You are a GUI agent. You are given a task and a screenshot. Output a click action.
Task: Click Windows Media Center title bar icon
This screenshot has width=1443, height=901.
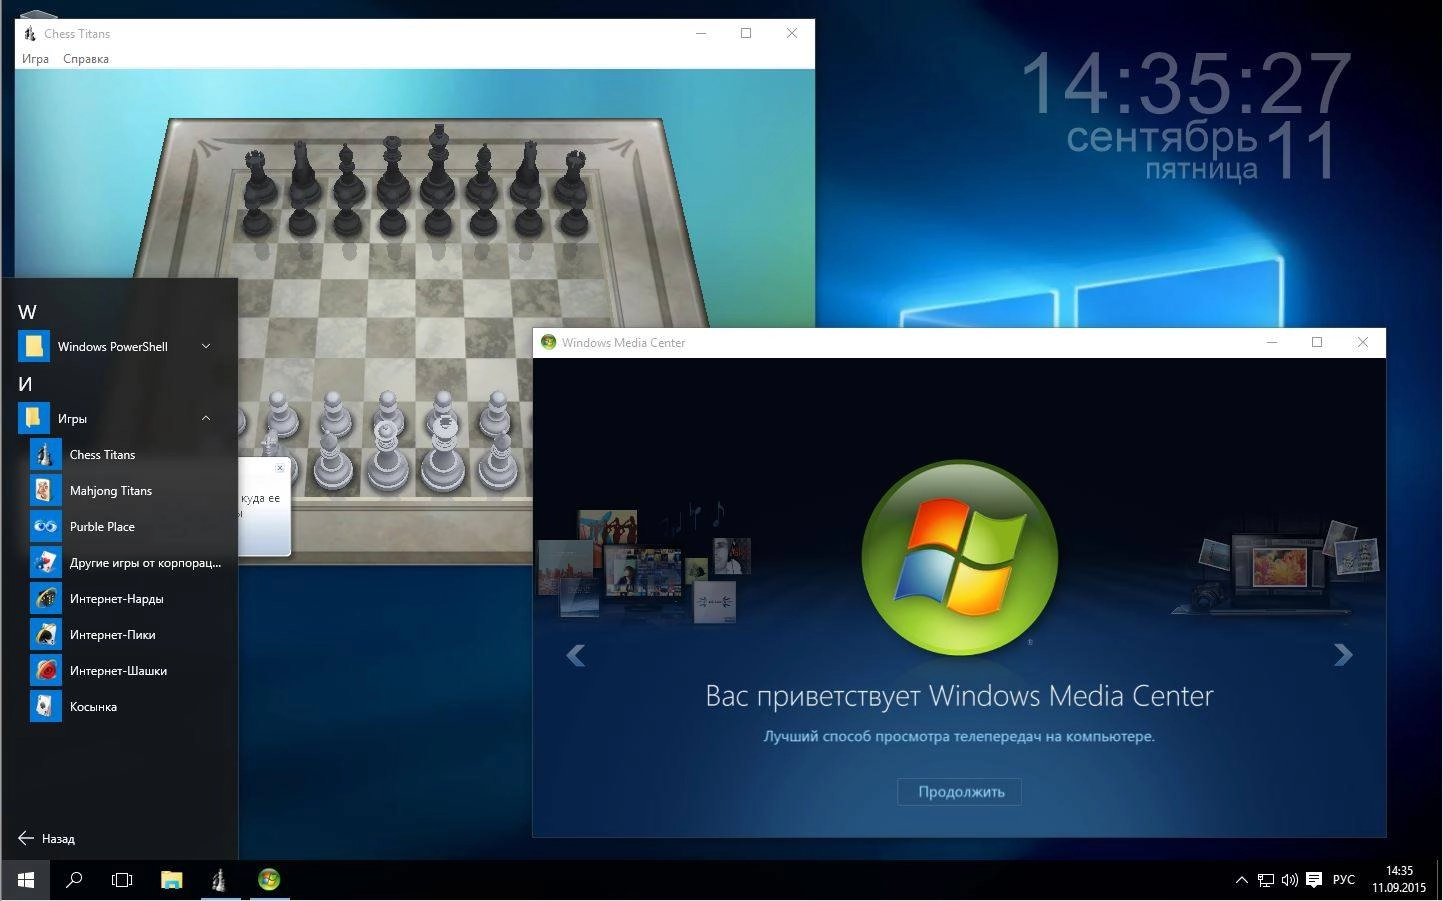point(548,342)
